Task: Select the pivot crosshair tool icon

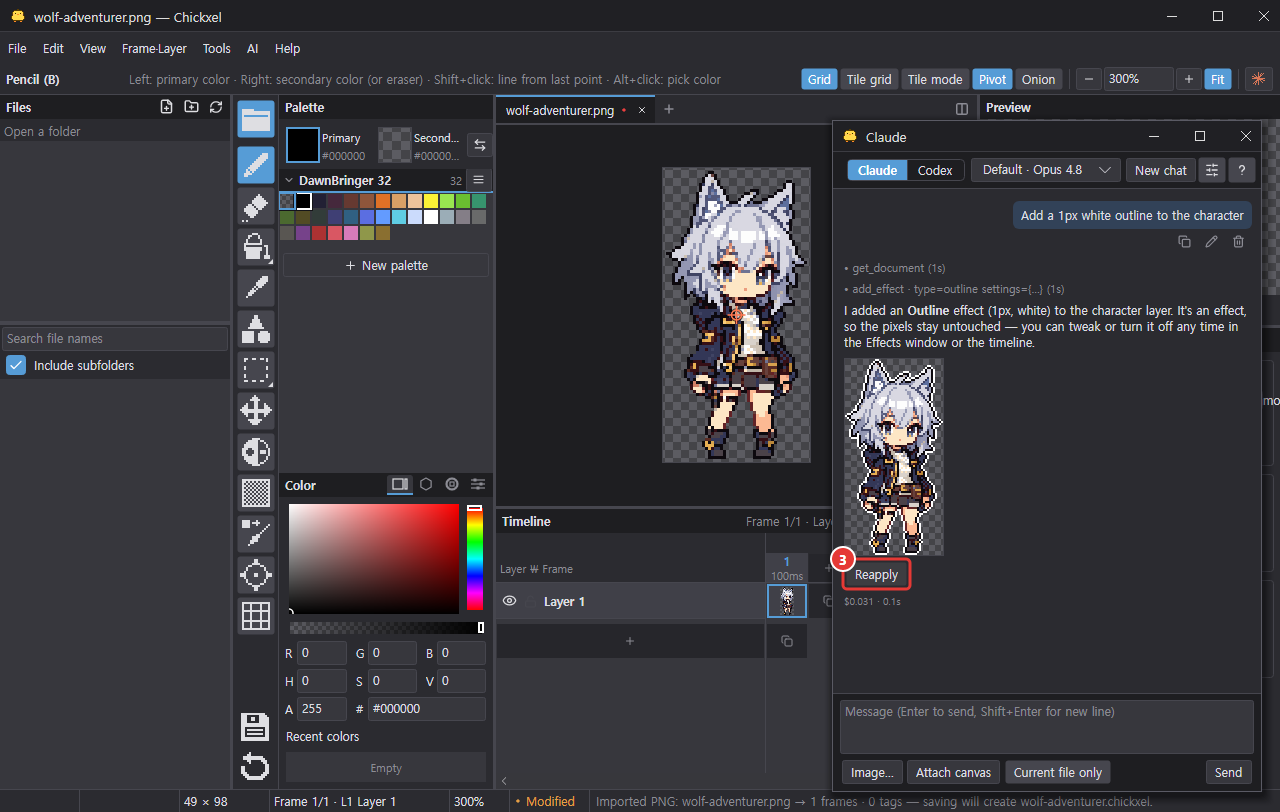Action: pyautogui.click(x=256, y=575)
